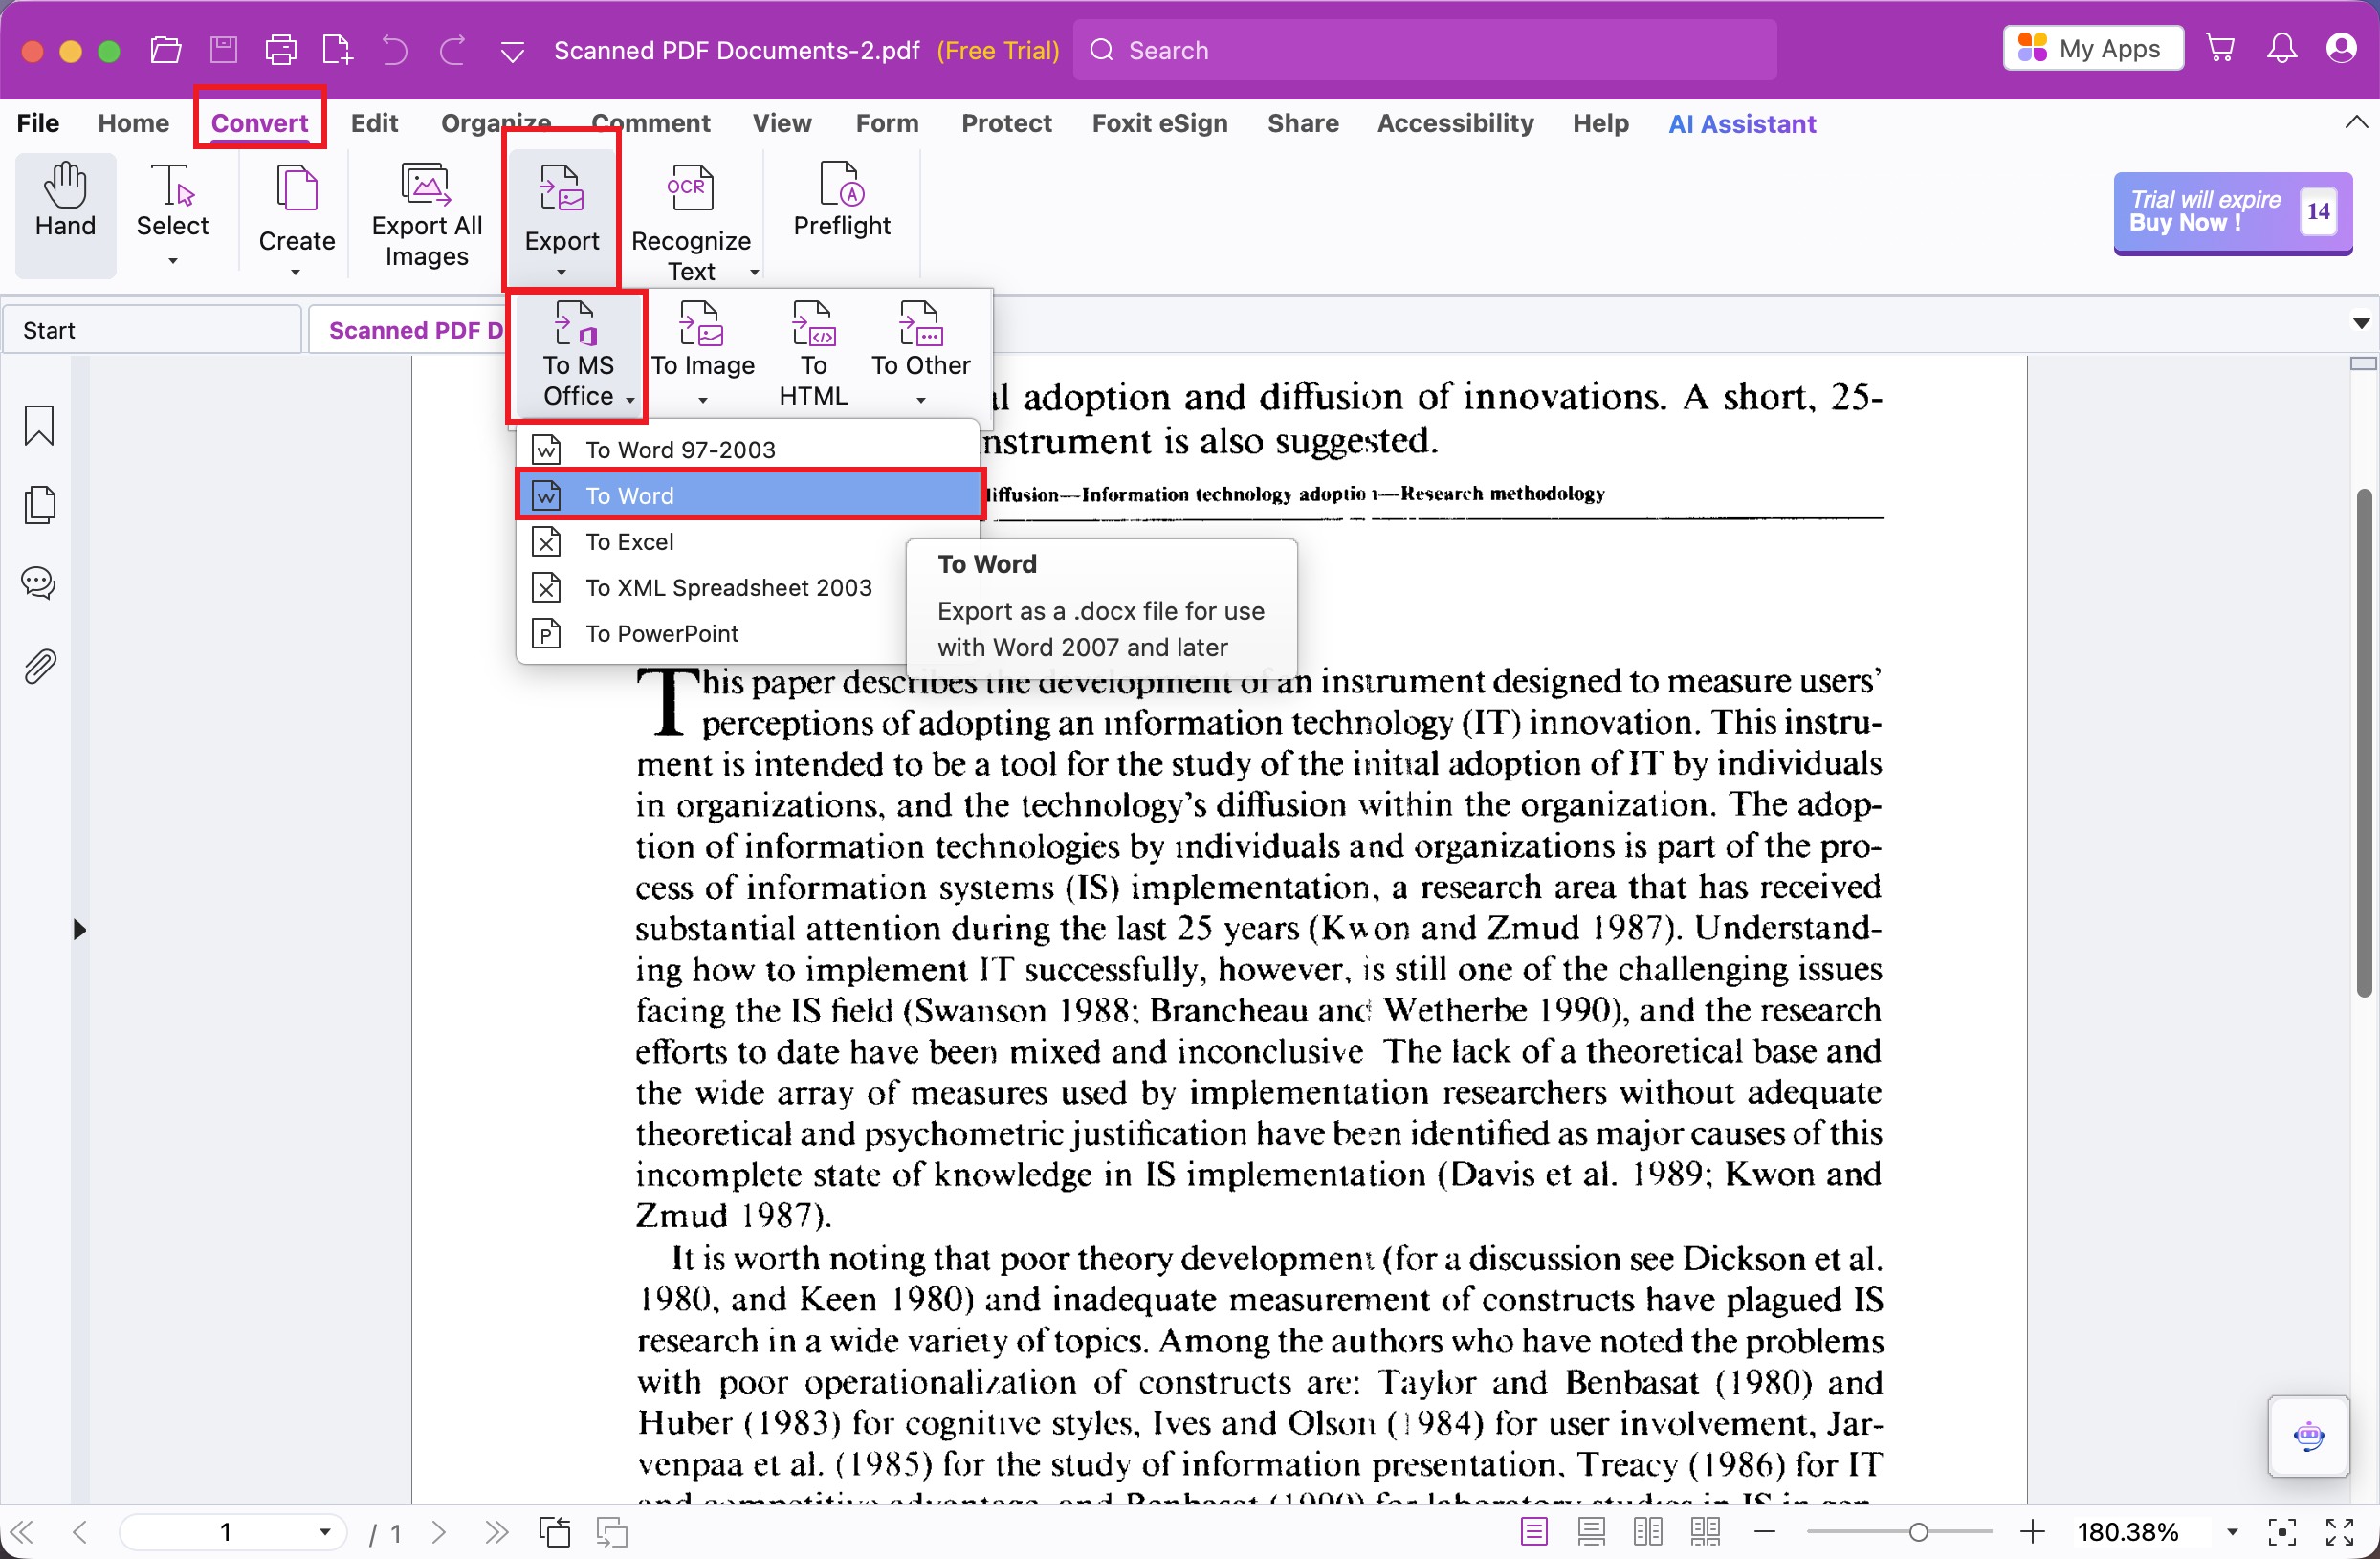Viewport: 2380px width, 1559px height.
Task: Open the File menu
Action: pos(38,123)
